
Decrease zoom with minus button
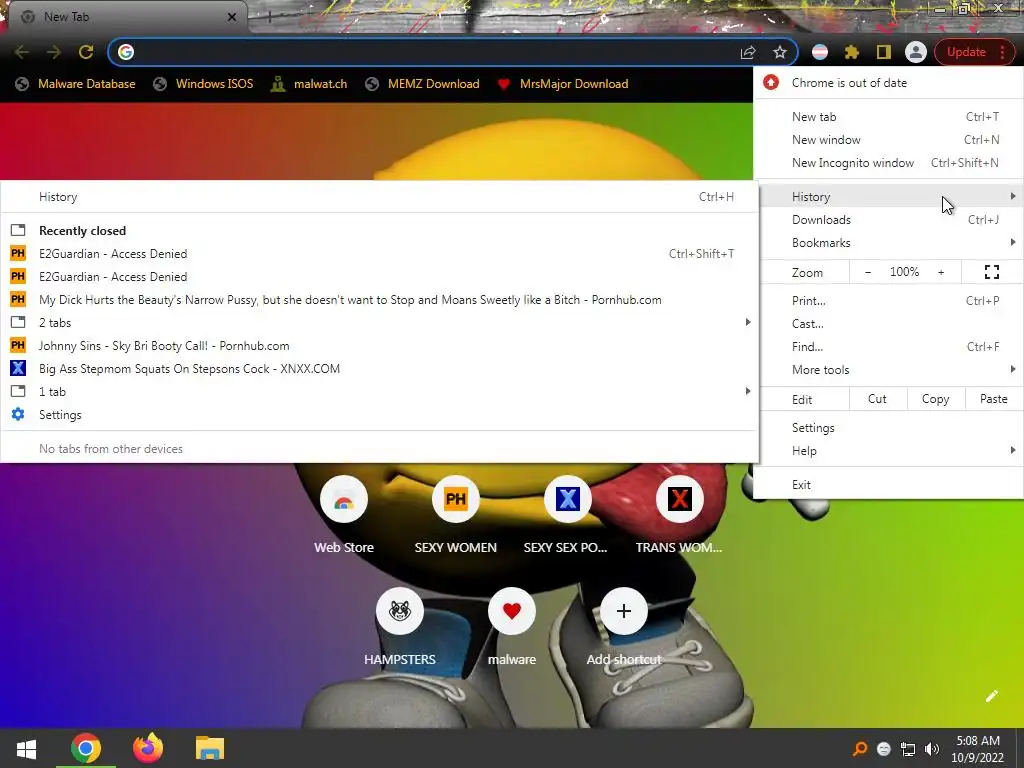coord(867,272)
